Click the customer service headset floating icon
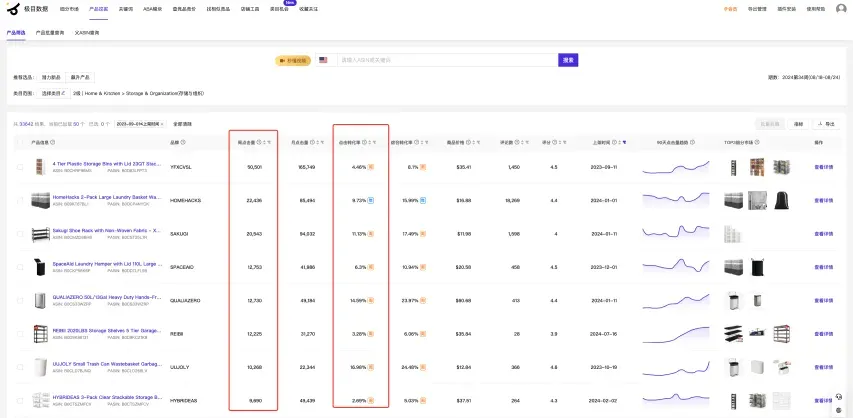The image size is (853, 418). click(839, 397)
